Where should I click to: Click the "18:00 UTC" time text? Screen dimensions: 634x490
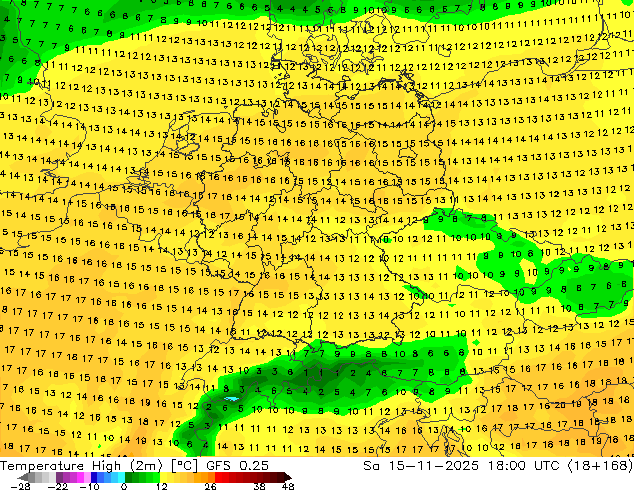point(523,466)
